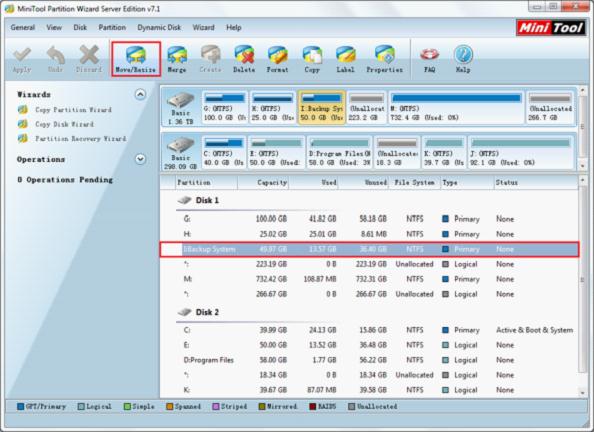The height and width of the screenshot is (432, 594).
Task: Select I: Backup System disk map block
Action: (322, 108)
